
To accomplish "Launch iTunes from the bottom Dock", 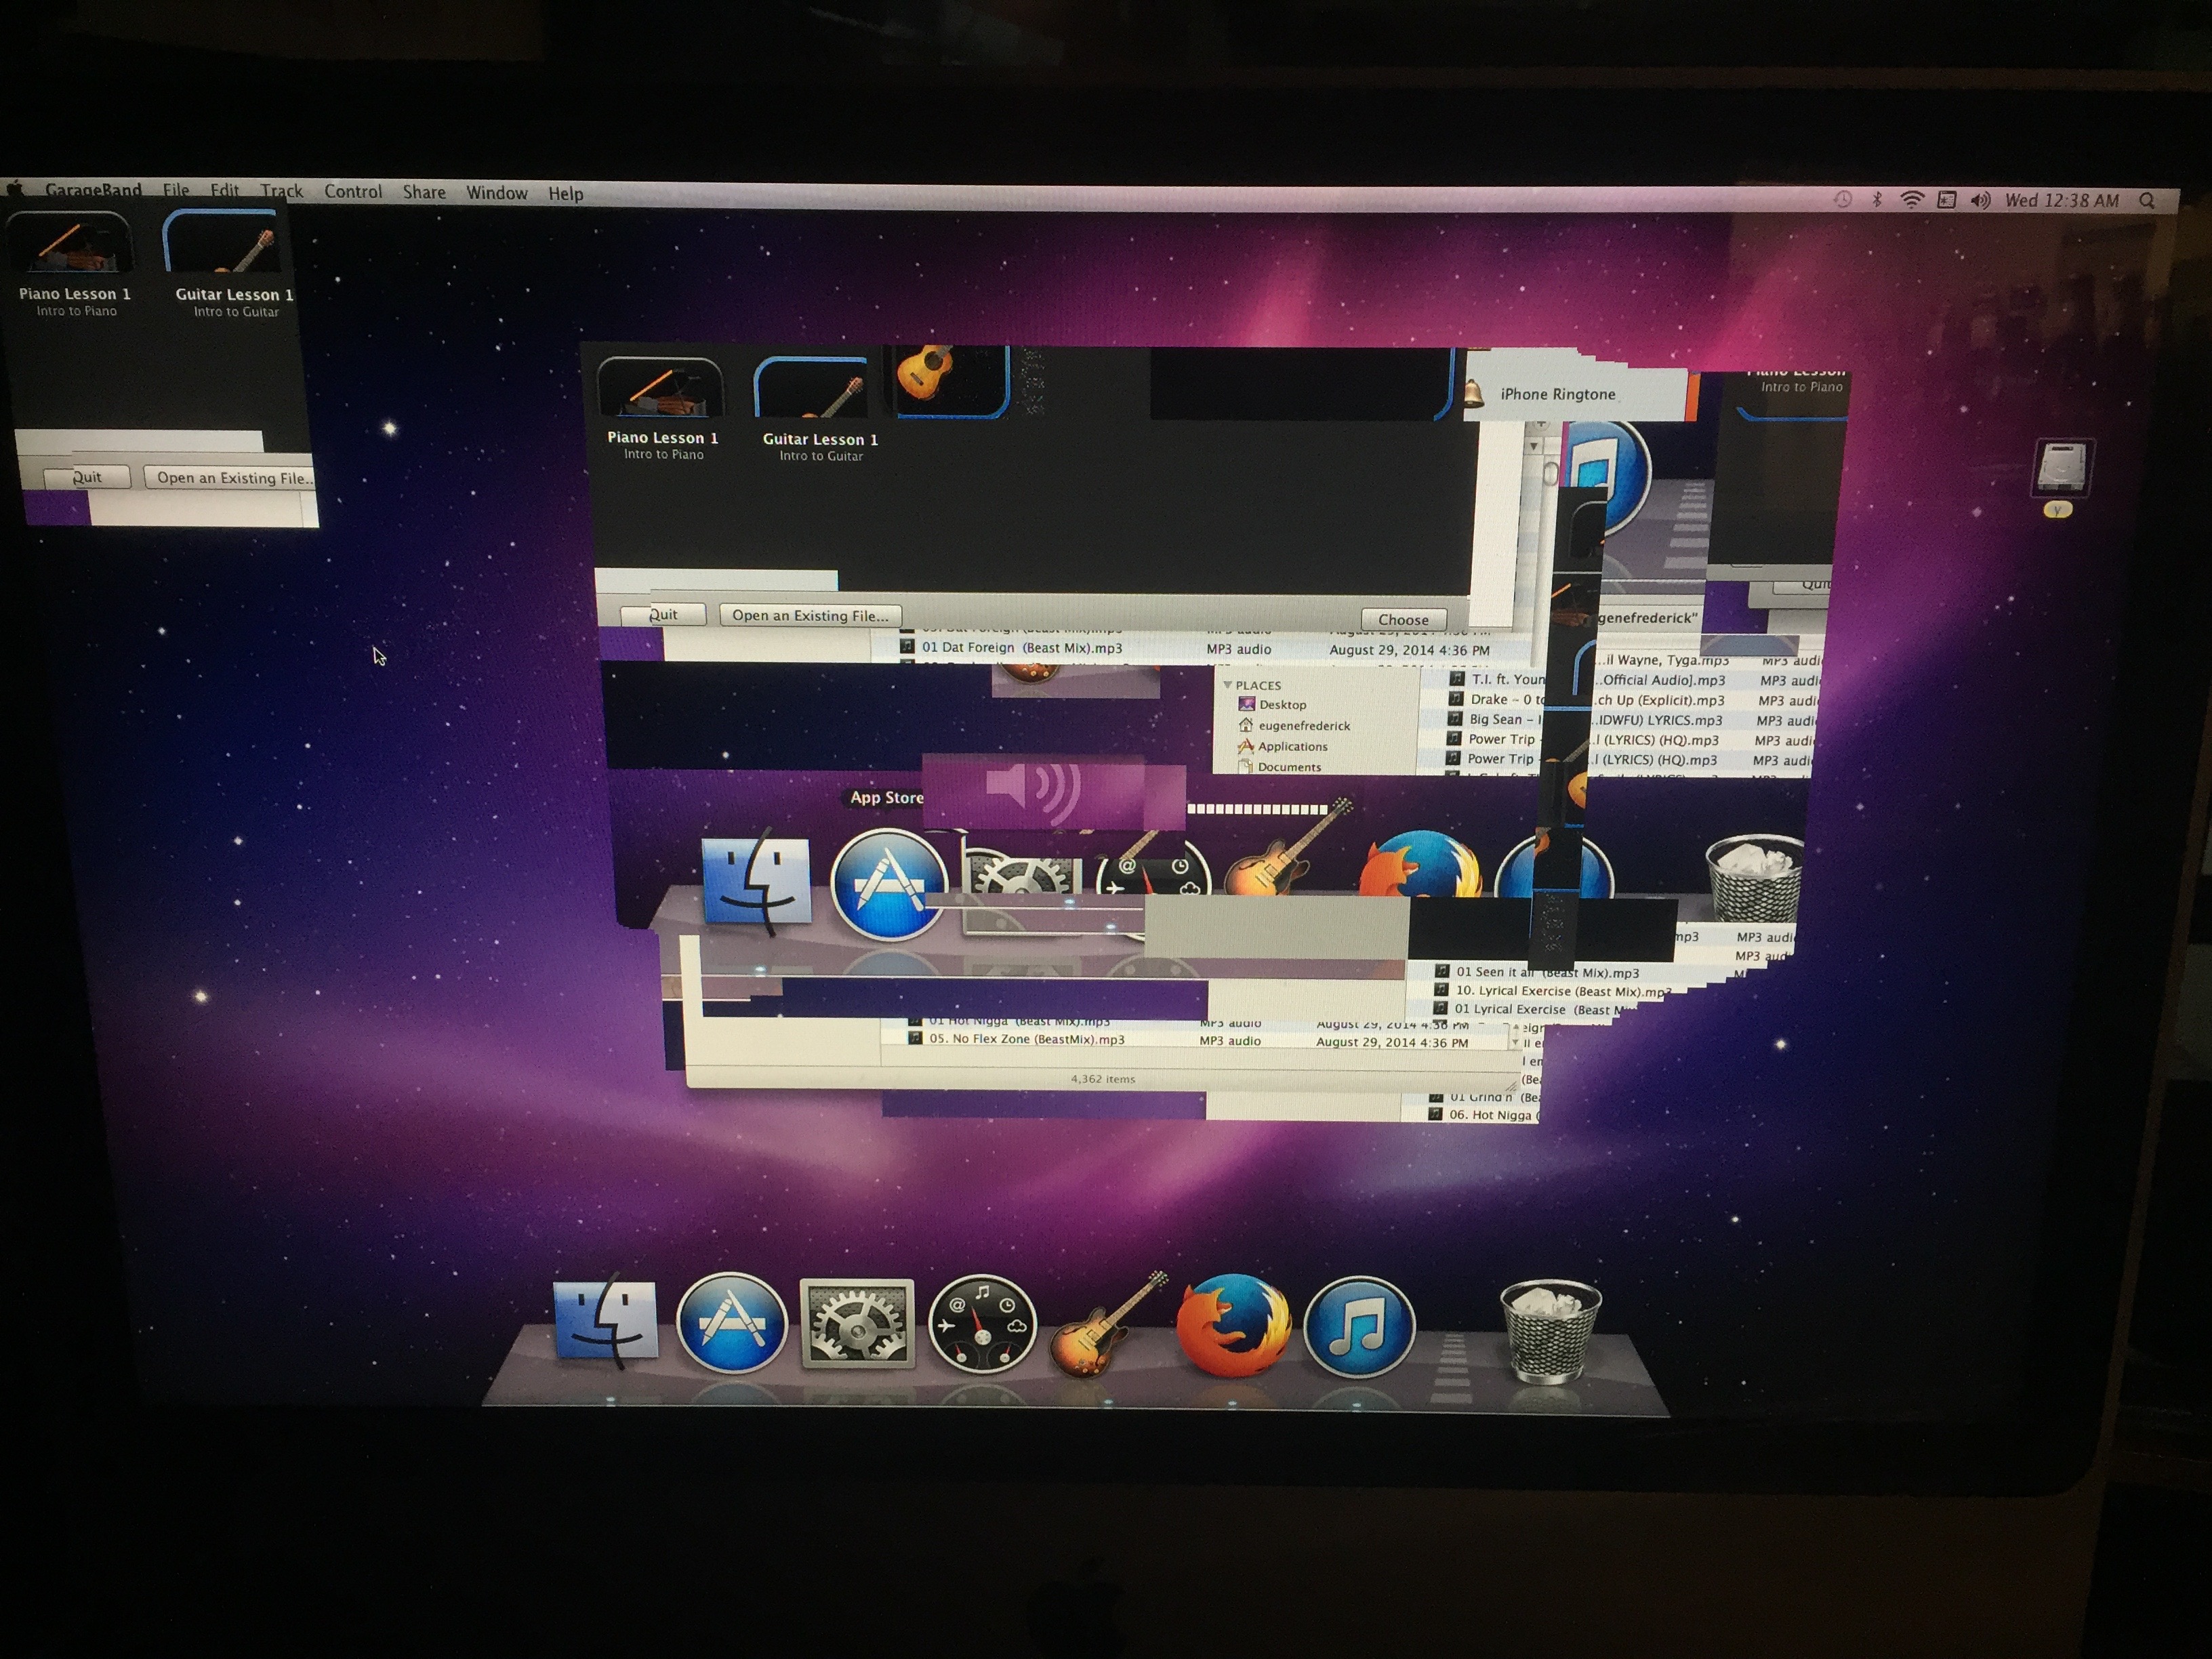I will click(1359, 1327).
